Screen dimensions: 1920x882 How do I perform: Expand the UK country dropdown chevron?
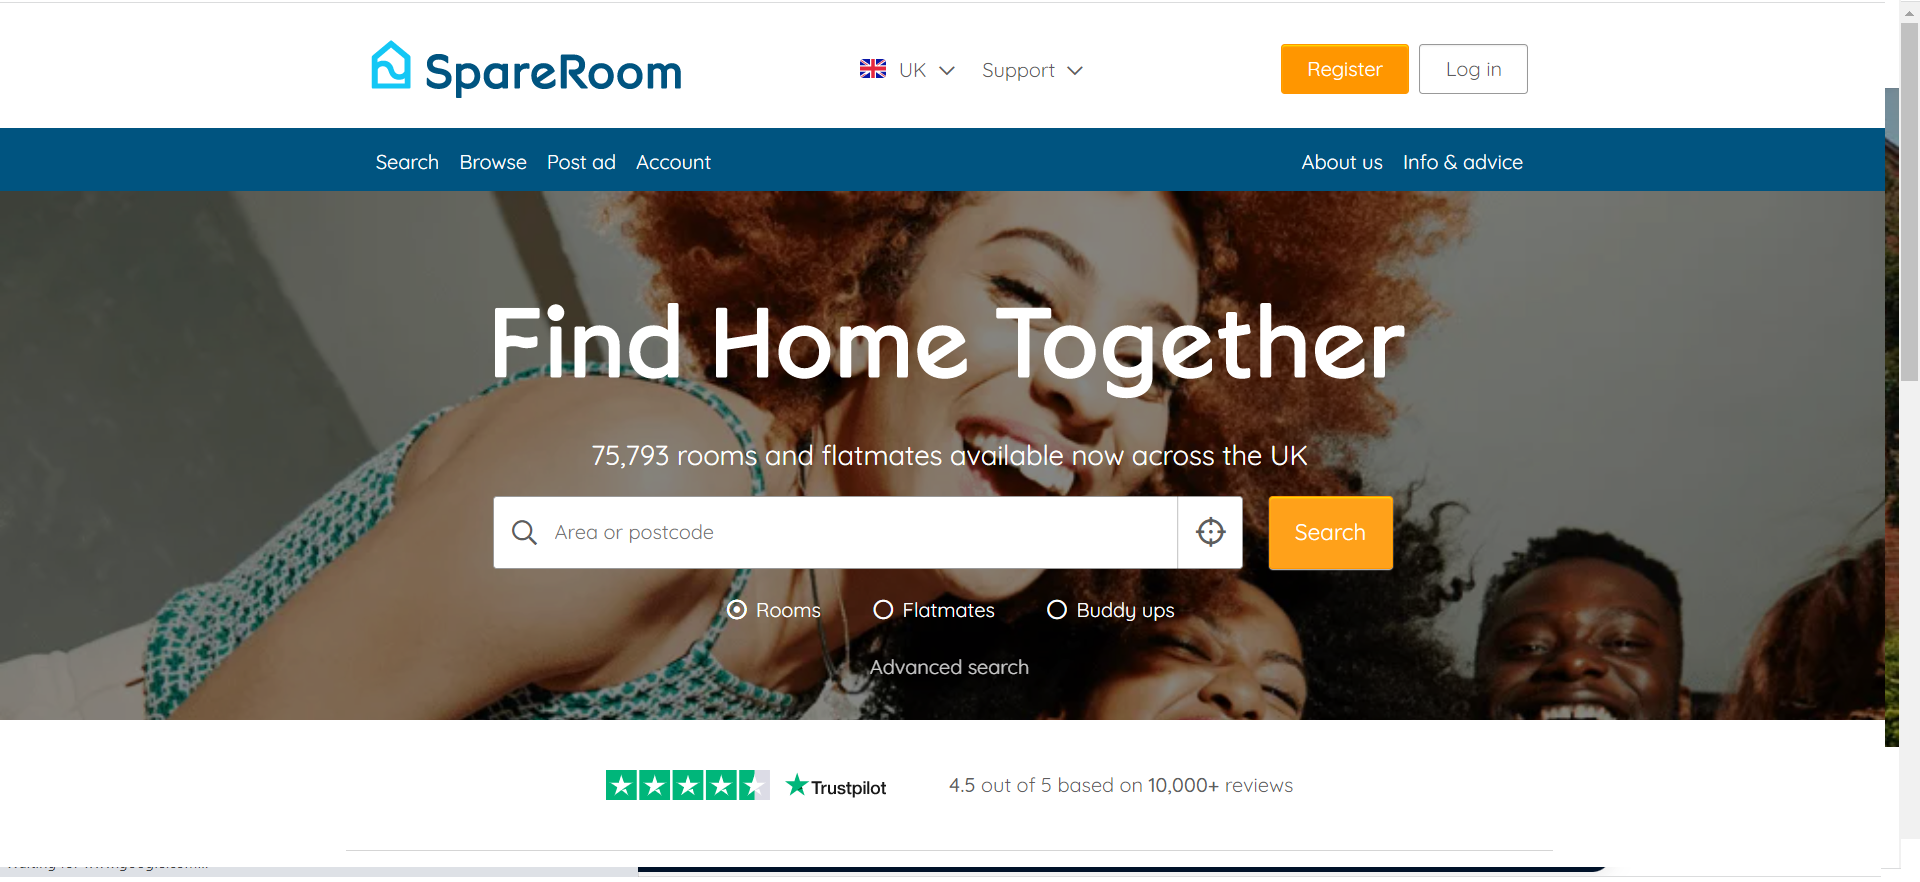tap(947, 70)
